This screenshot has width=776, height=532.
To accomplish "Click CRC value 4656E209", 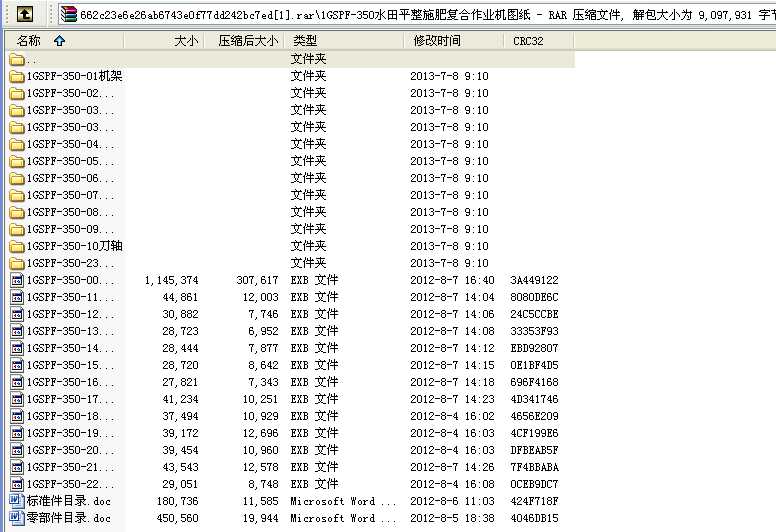I will pos(534,416).
